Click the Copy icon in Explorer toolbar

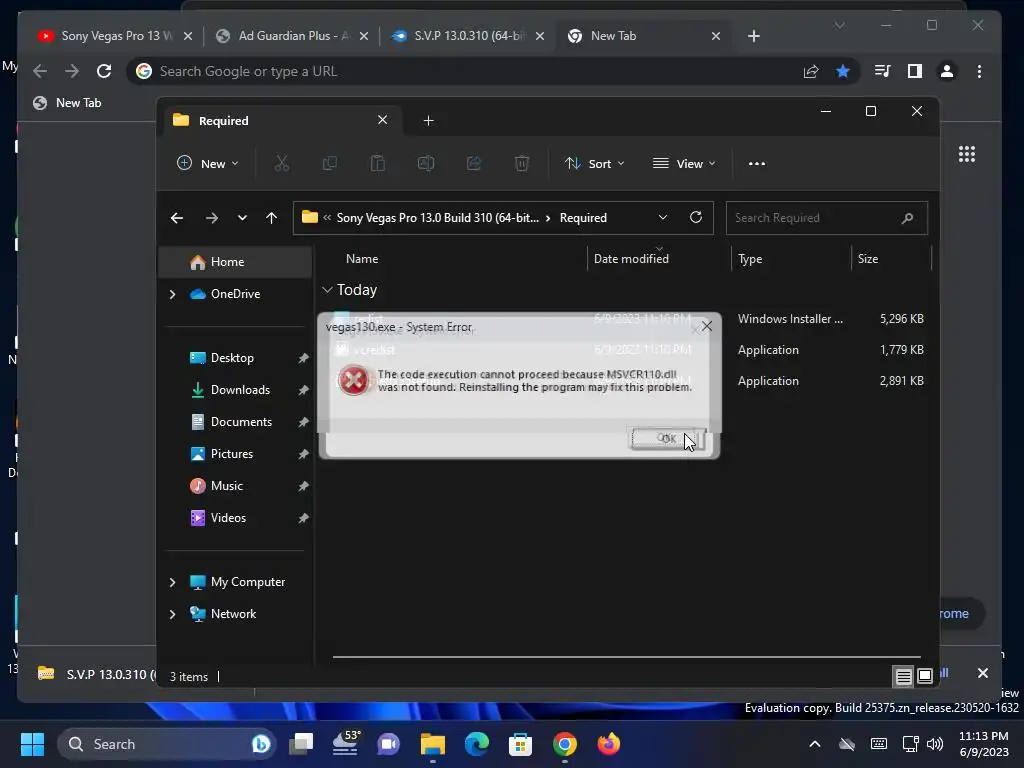(330, 163)
